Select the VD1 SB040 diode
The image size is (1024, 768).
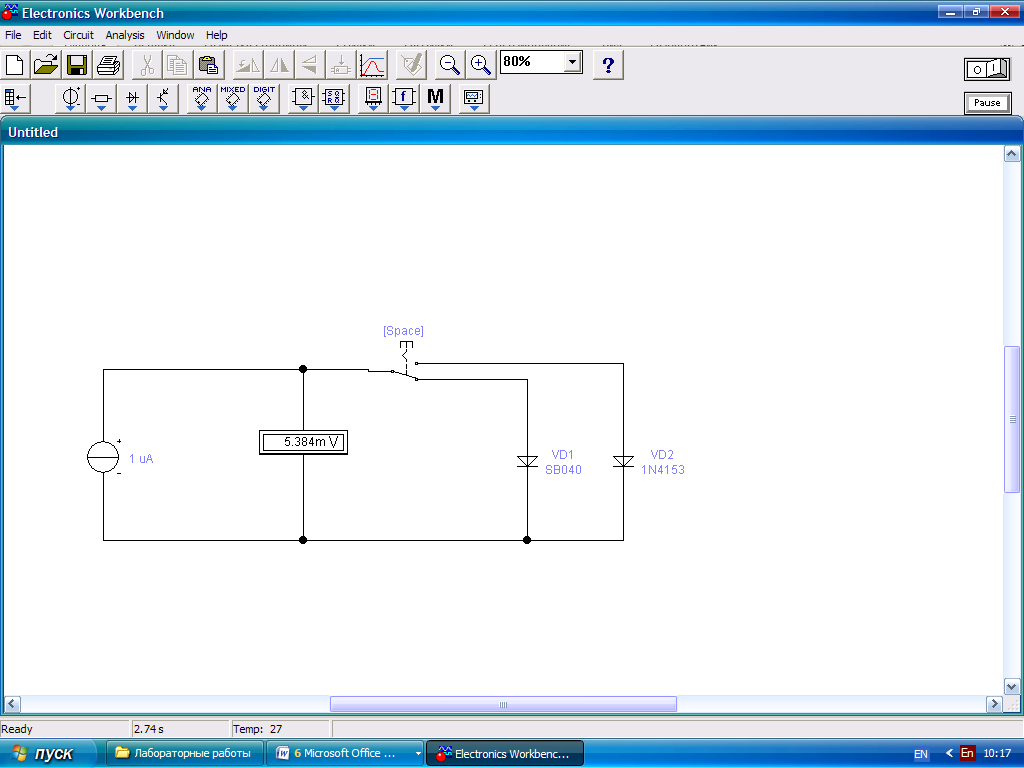pyautogui.click(x=527, y=462)
